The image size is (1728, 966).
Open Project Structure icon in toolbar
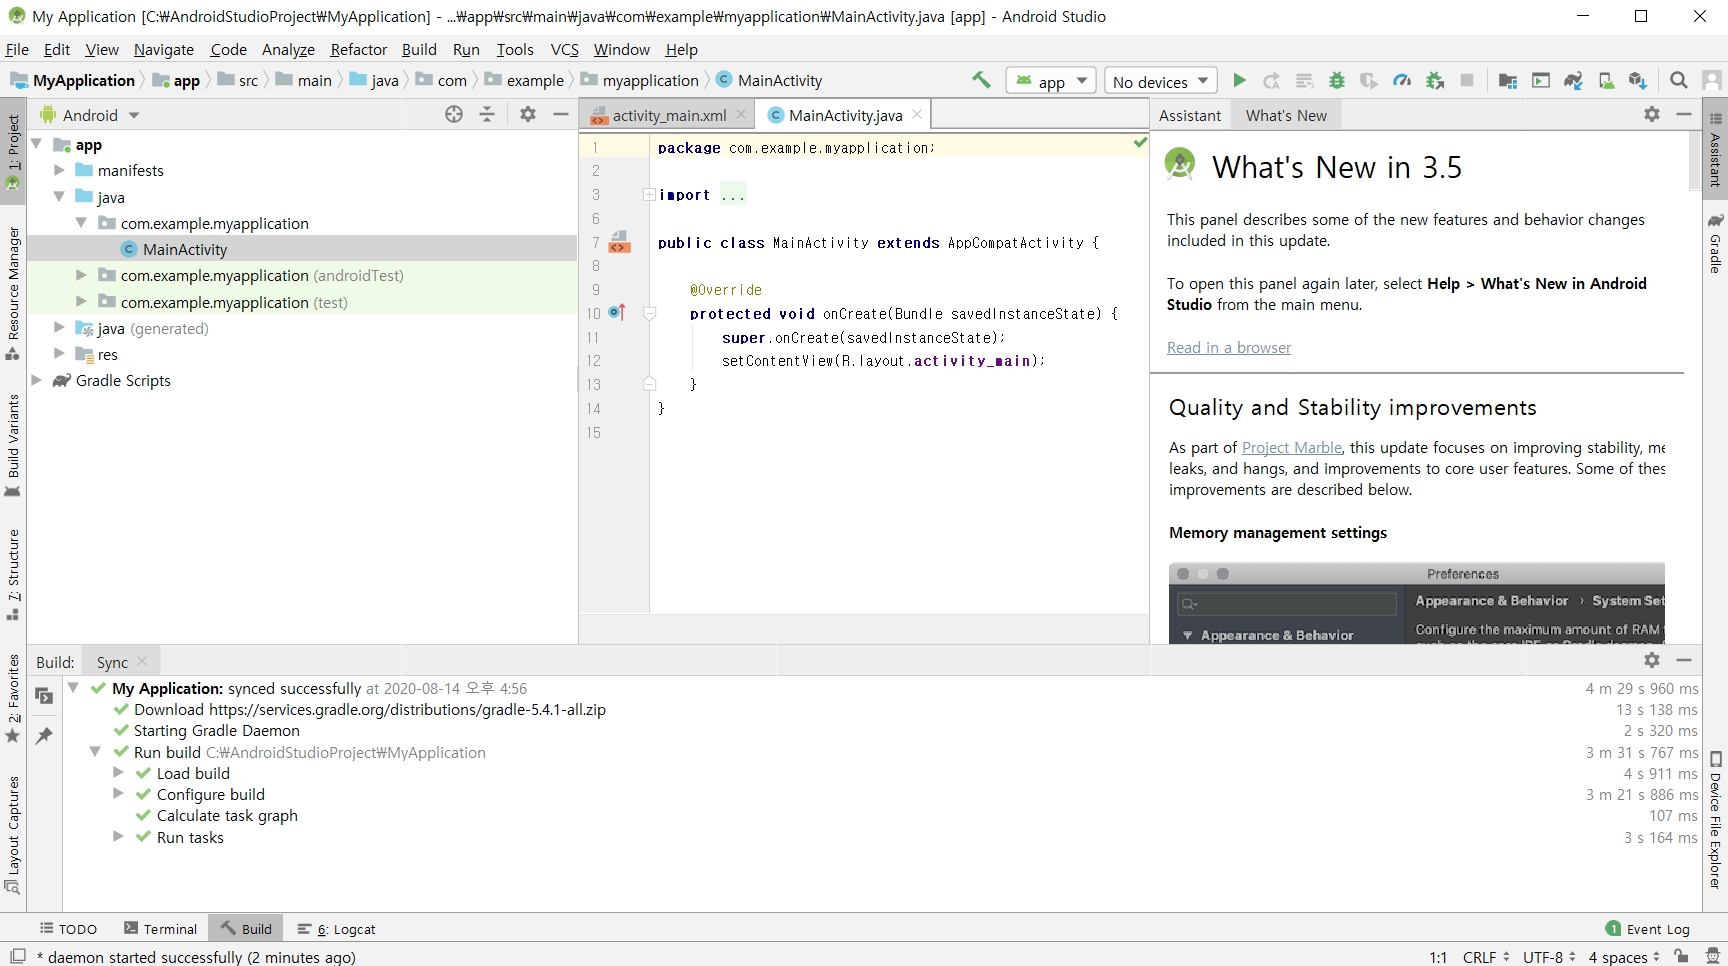pyautogui.click(x=1508, y=81)
